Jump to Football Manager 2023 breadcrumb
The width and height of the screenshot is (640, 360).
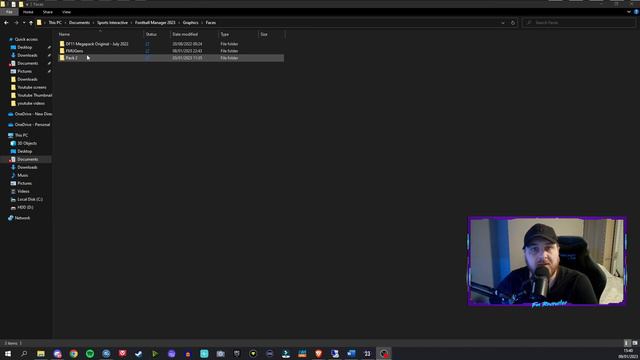(155, 23)
